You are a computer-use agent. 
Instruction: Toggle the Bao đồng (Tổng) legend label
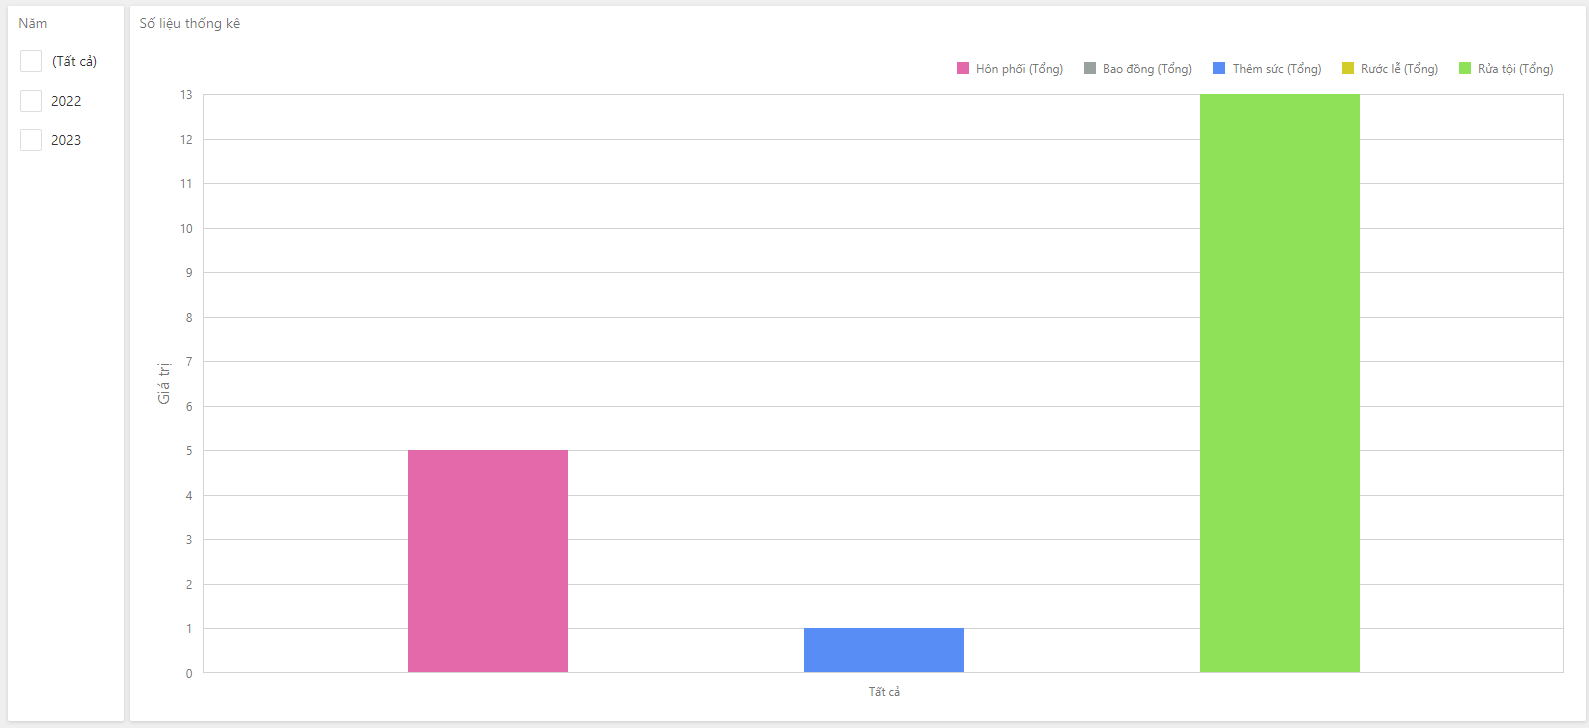[1147, 69]
